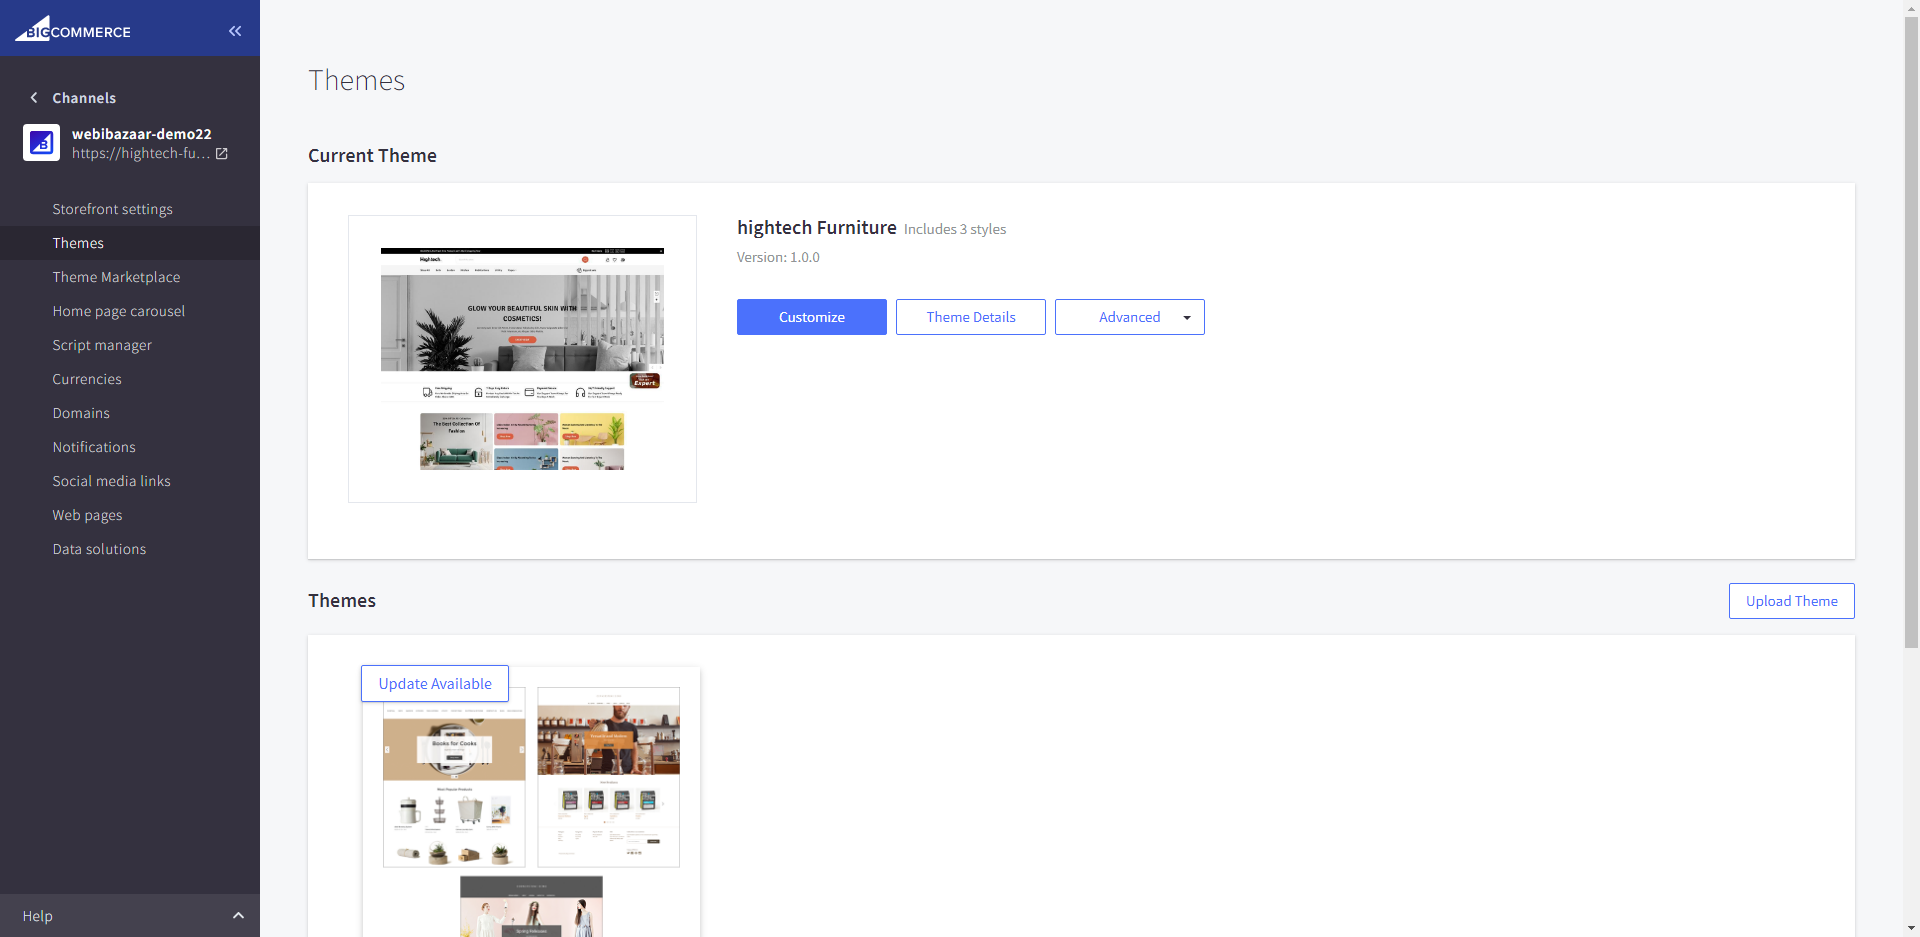Open storefront URL external link icon
This screenshot has width=1920, height=937.
(222, 154)
